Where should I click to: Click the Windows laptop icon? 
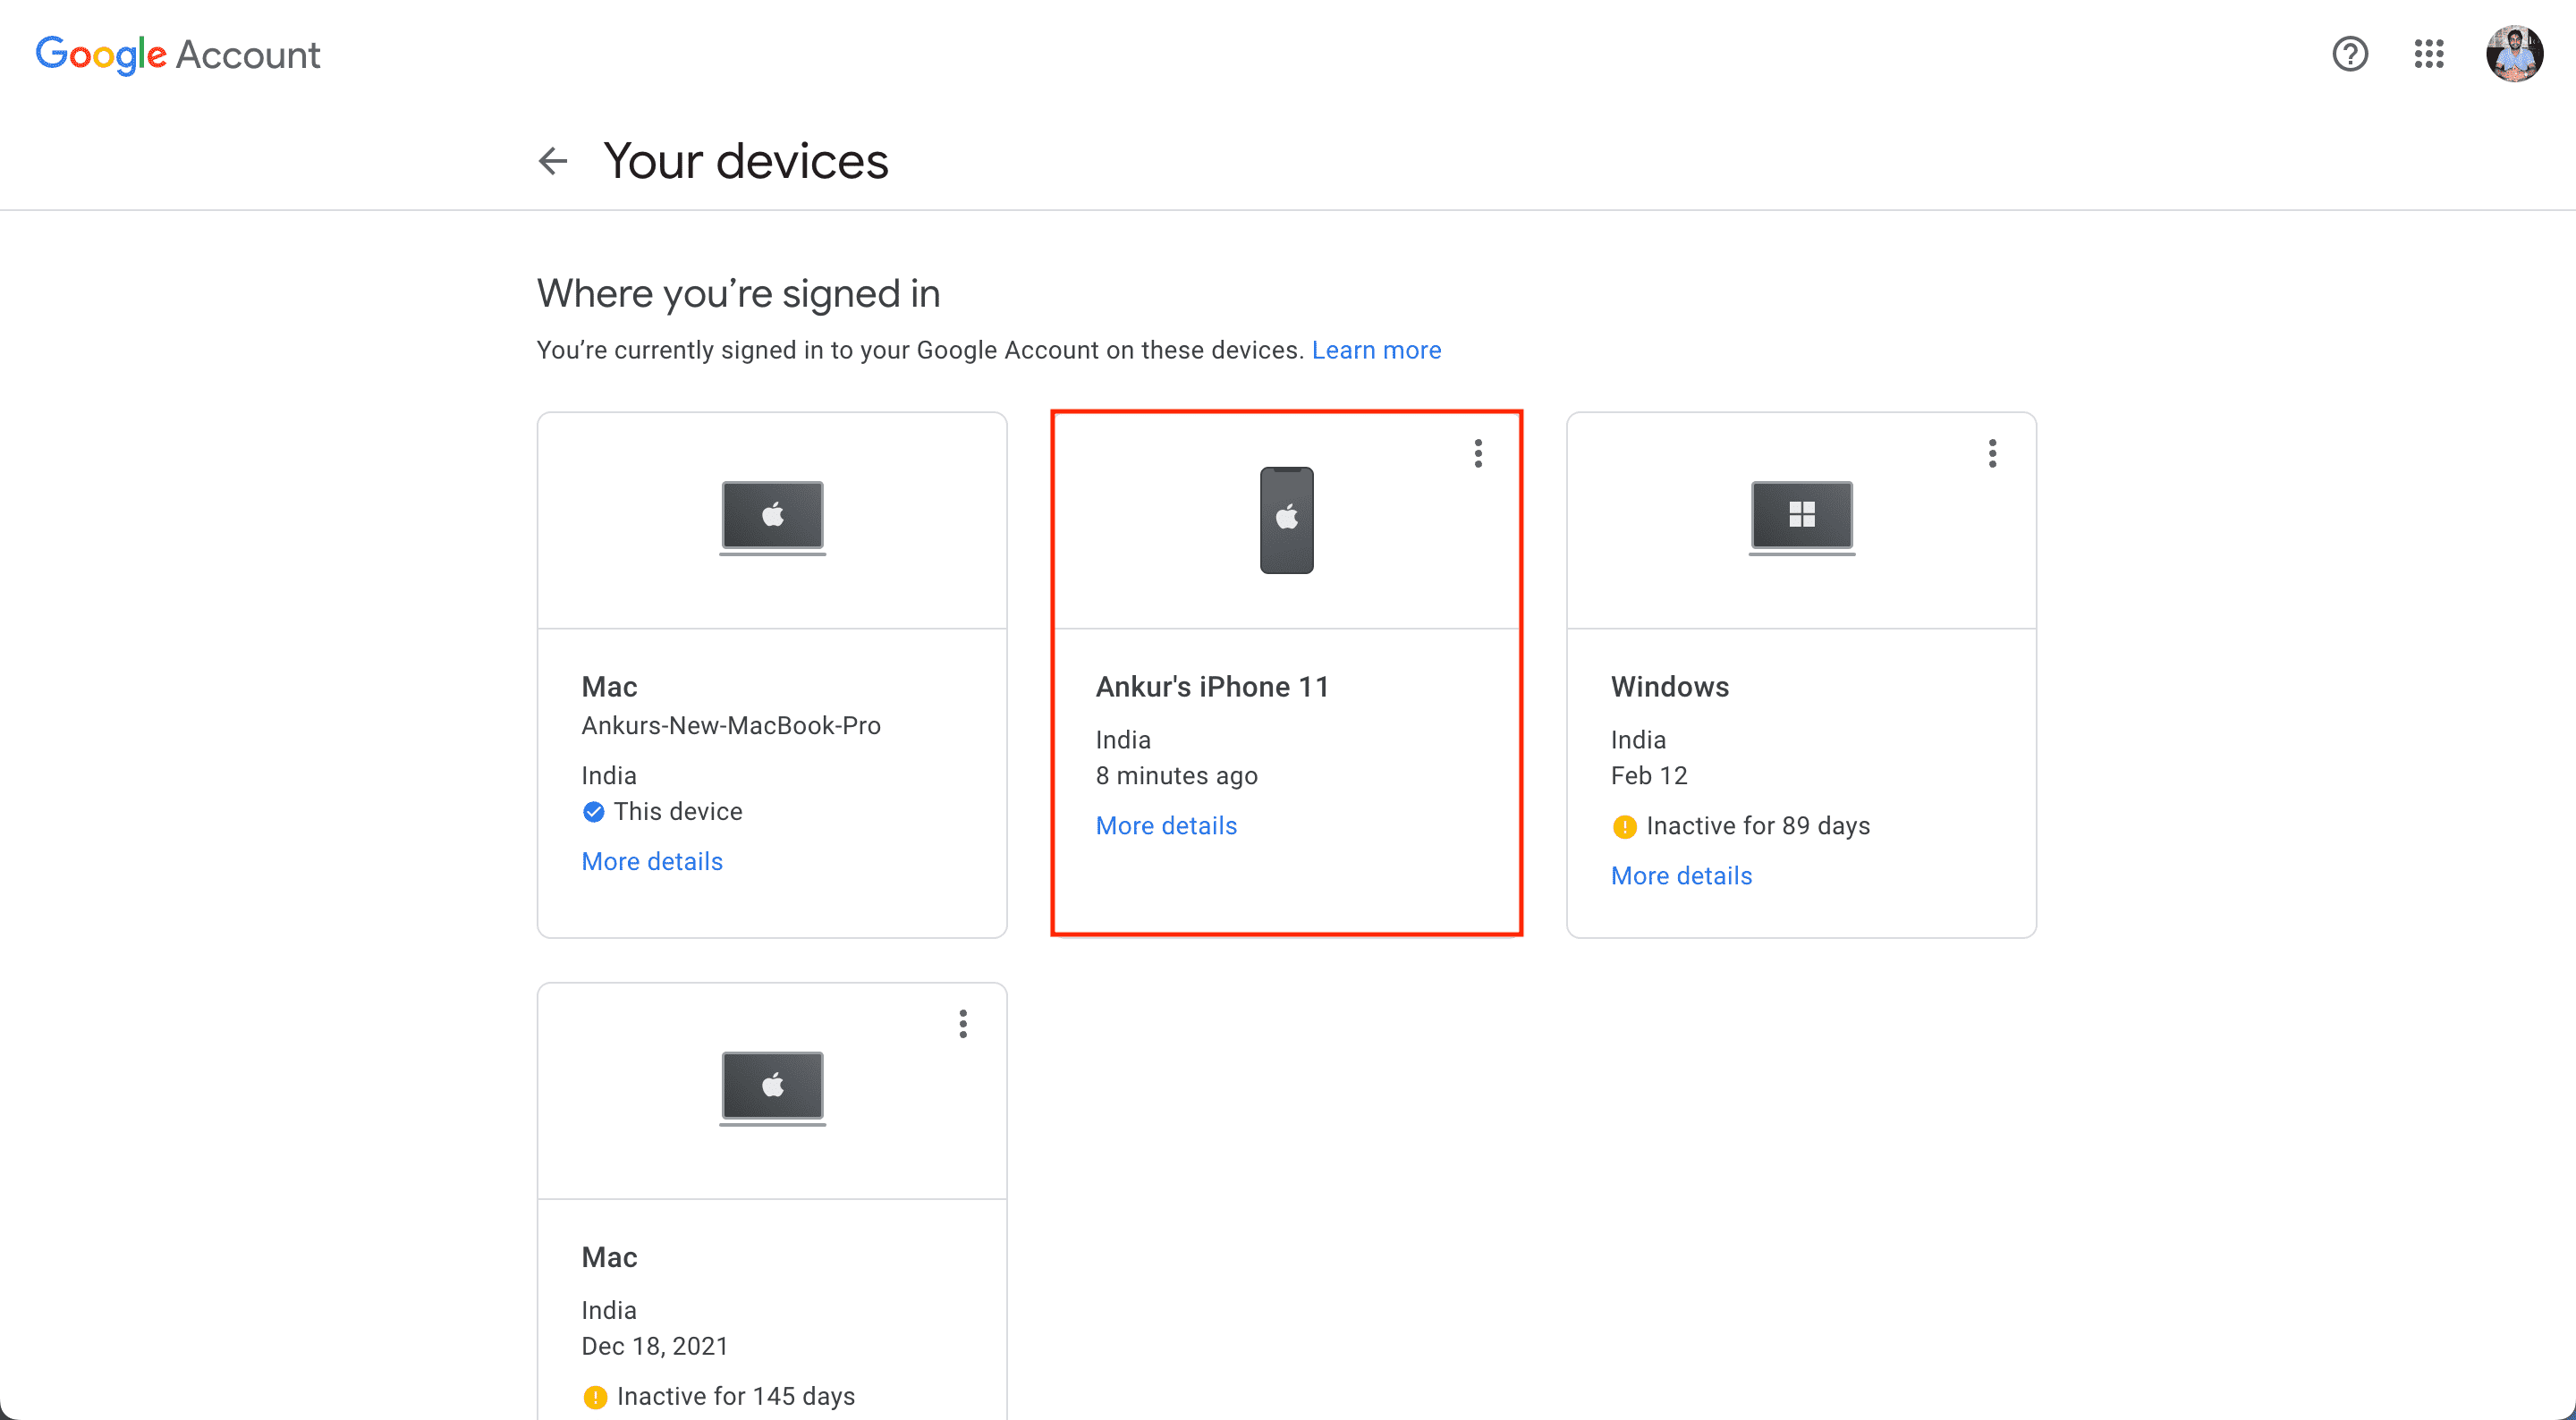(x=1802, y=517)
